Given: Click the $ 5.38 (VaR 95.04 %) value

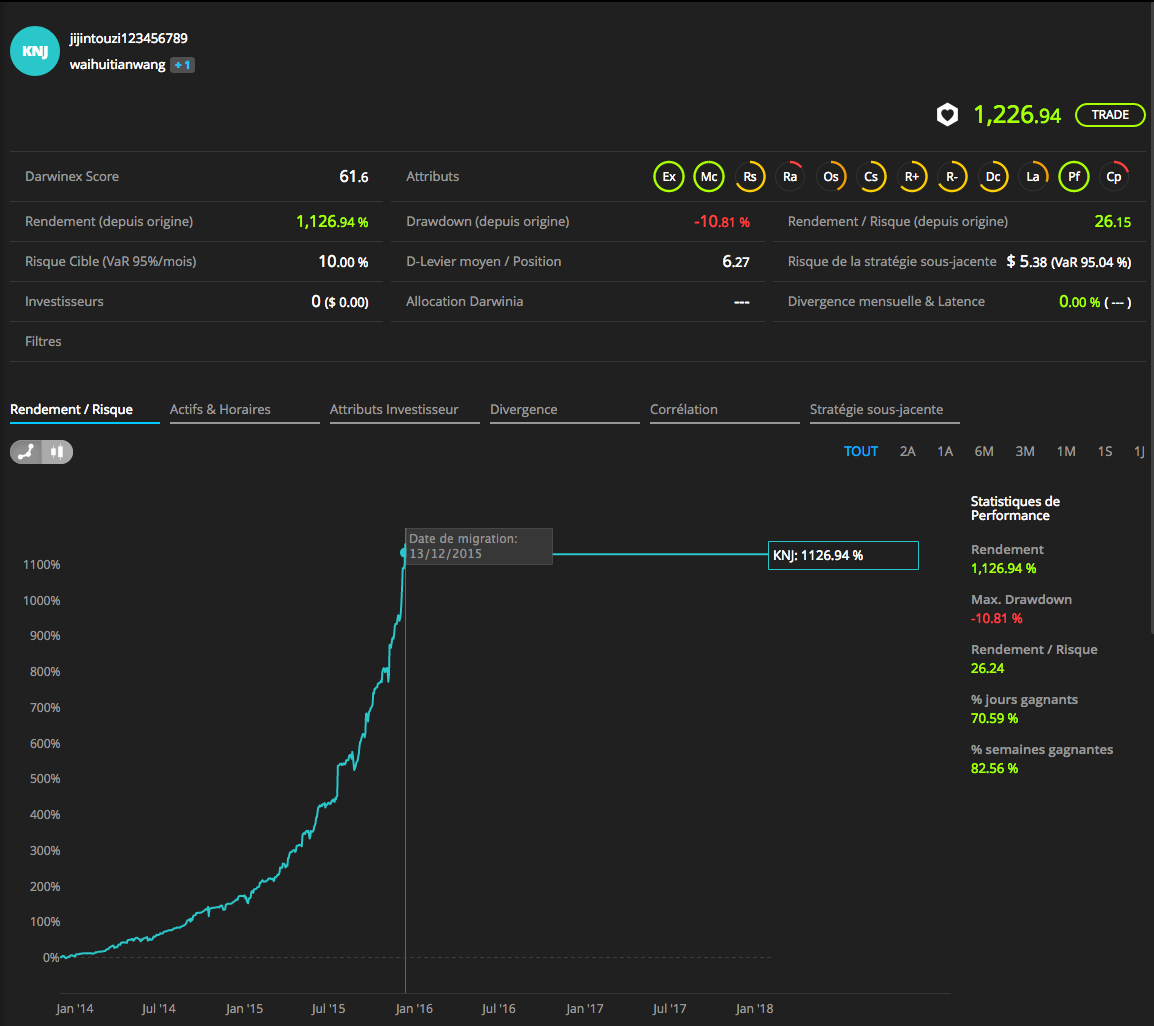Looking at the screenshot, I should pyautogui.click(x=1068, y=261).
